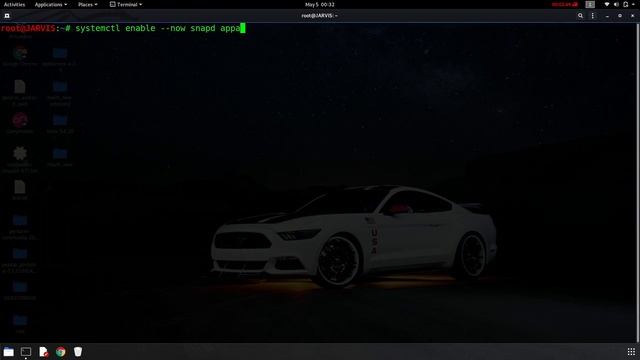Open the Terminal app menu in top bar
Screen dimensions: 640x360
(126, 4)
